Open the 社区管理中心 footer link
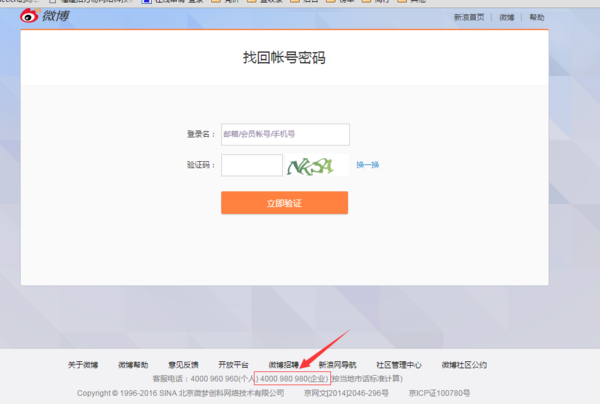This screenshot has width=600, height=404. [x=399, y=365]
